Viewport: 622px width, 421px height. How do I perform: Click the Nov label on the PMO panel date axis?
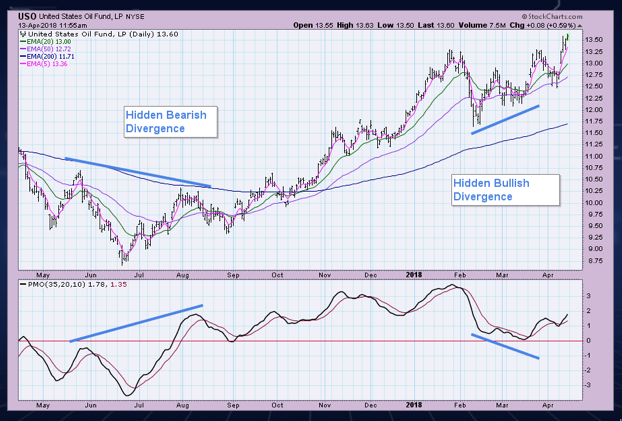tap(325, 406)
